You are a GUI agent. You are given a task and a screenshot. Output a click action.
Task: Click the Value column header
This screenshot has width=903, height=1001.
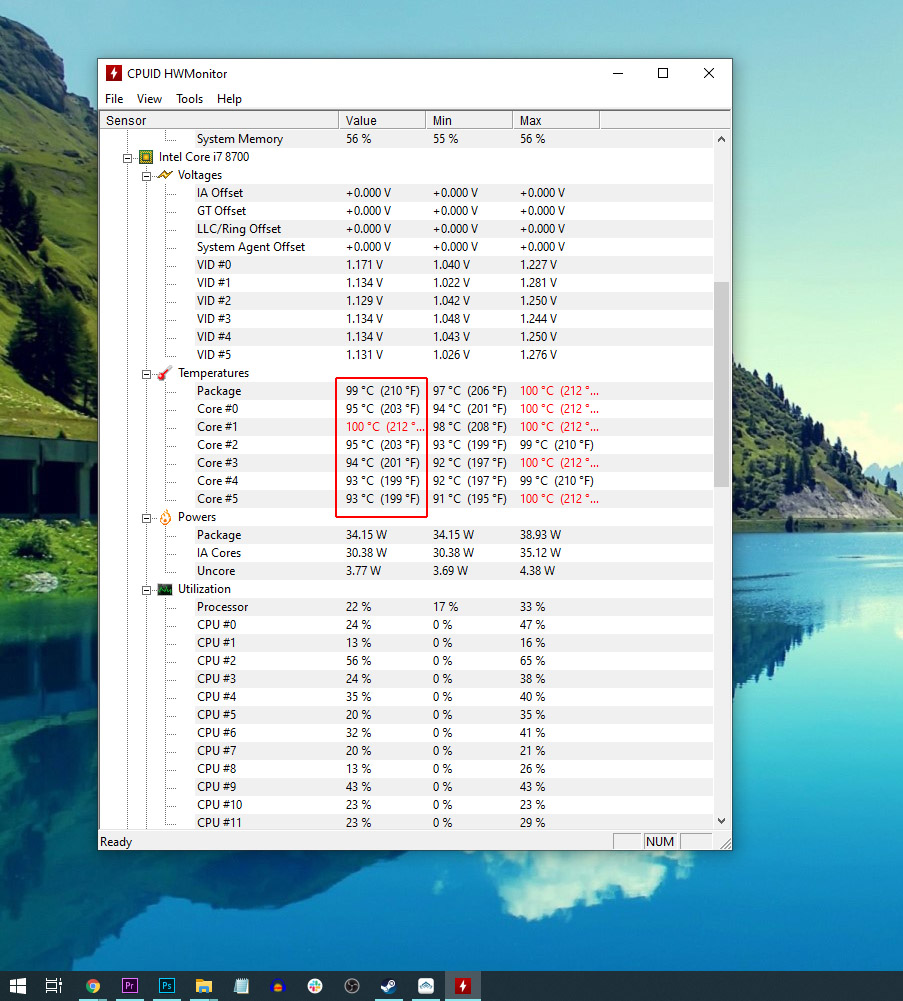coord(382,120)
